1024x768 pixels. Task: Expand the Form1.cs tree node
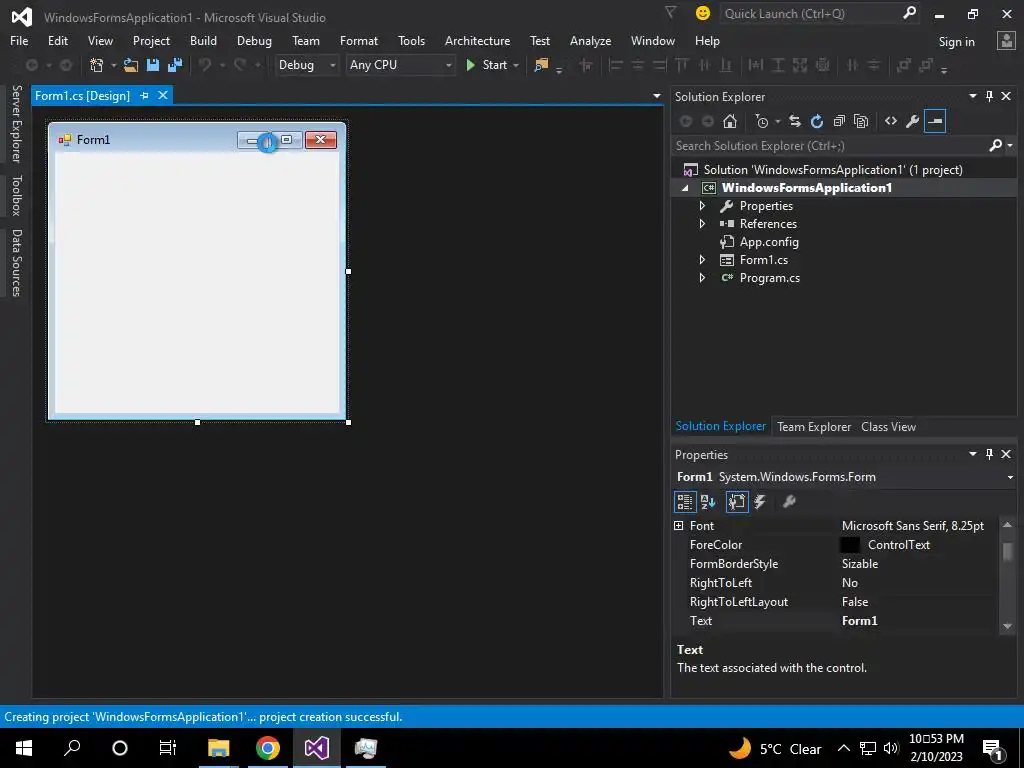tap(702, 260)
